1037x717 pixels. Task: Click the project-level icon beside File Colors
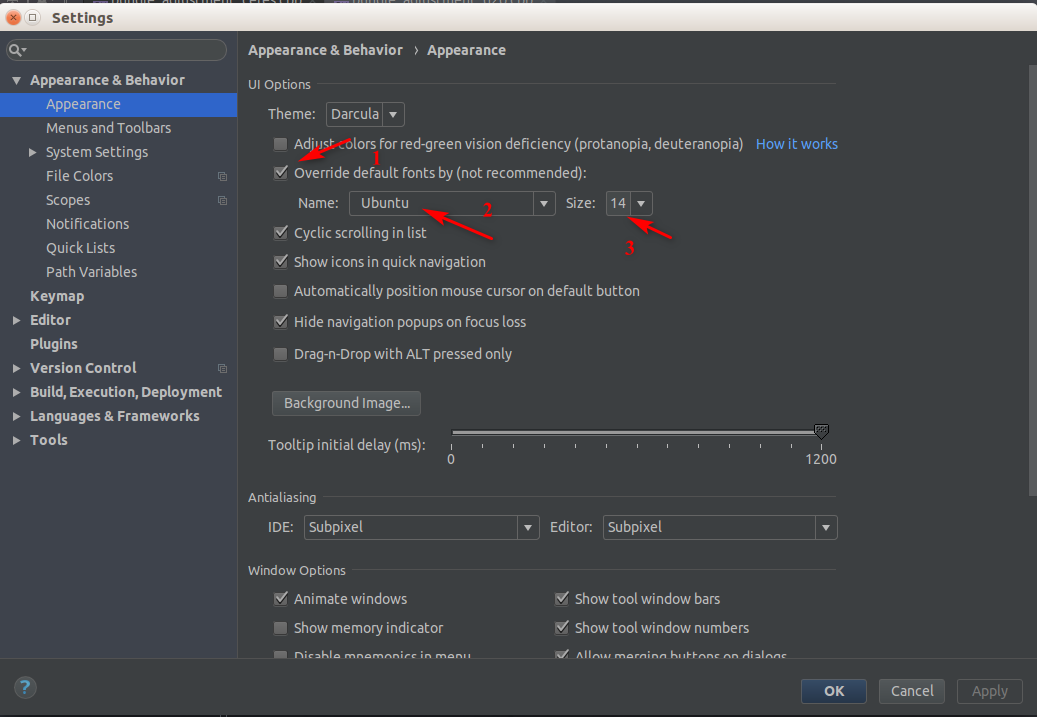pos(222,176)
